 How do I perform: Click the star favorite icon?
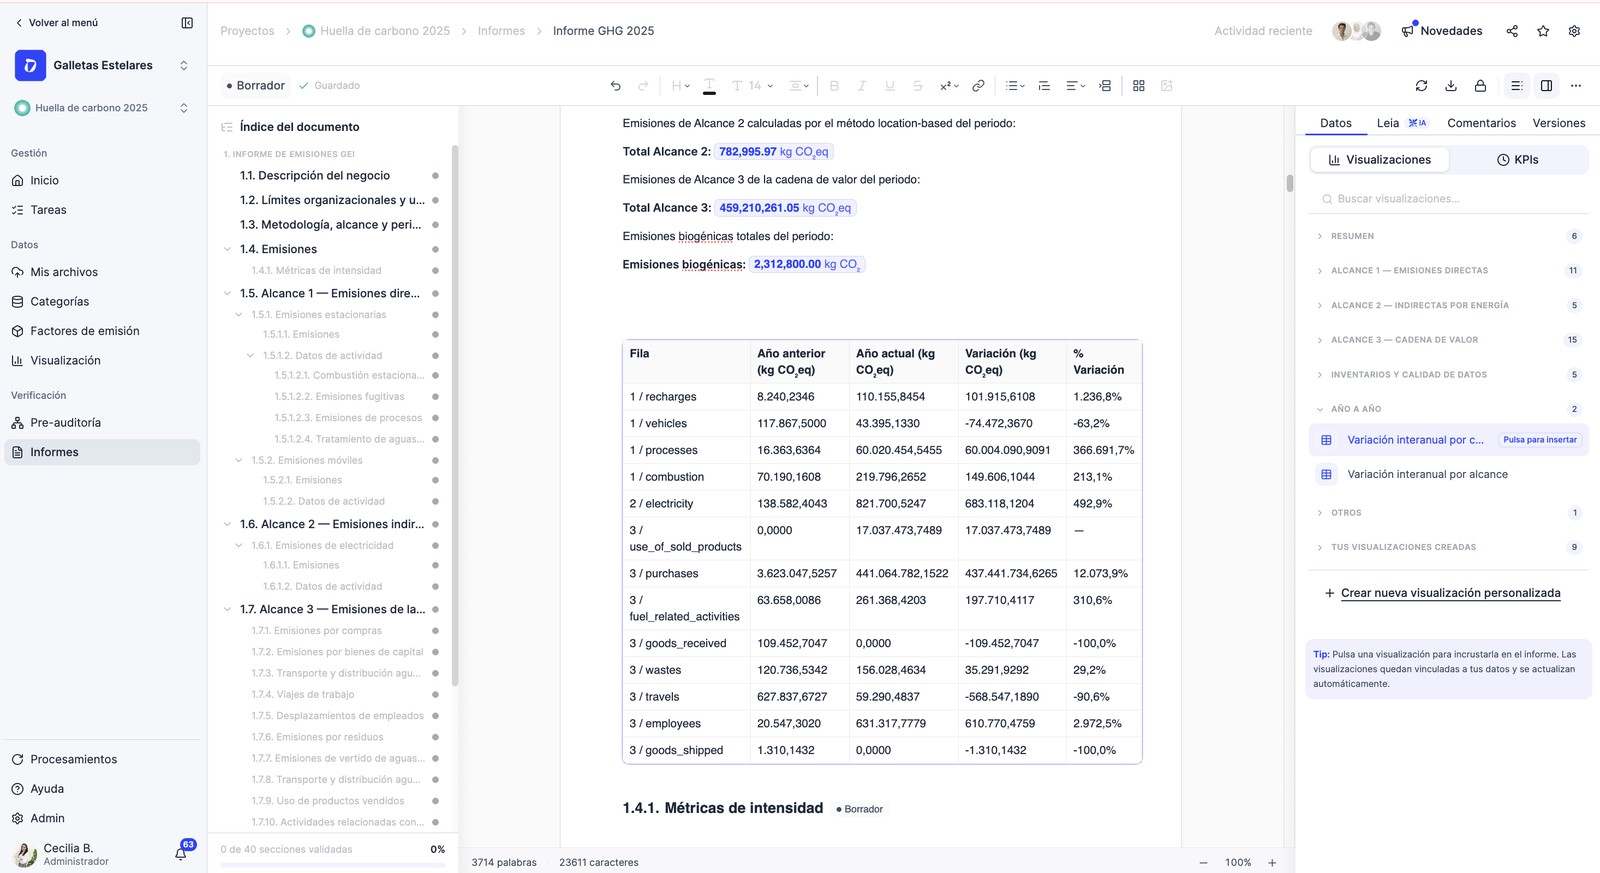pos(1543,31)
